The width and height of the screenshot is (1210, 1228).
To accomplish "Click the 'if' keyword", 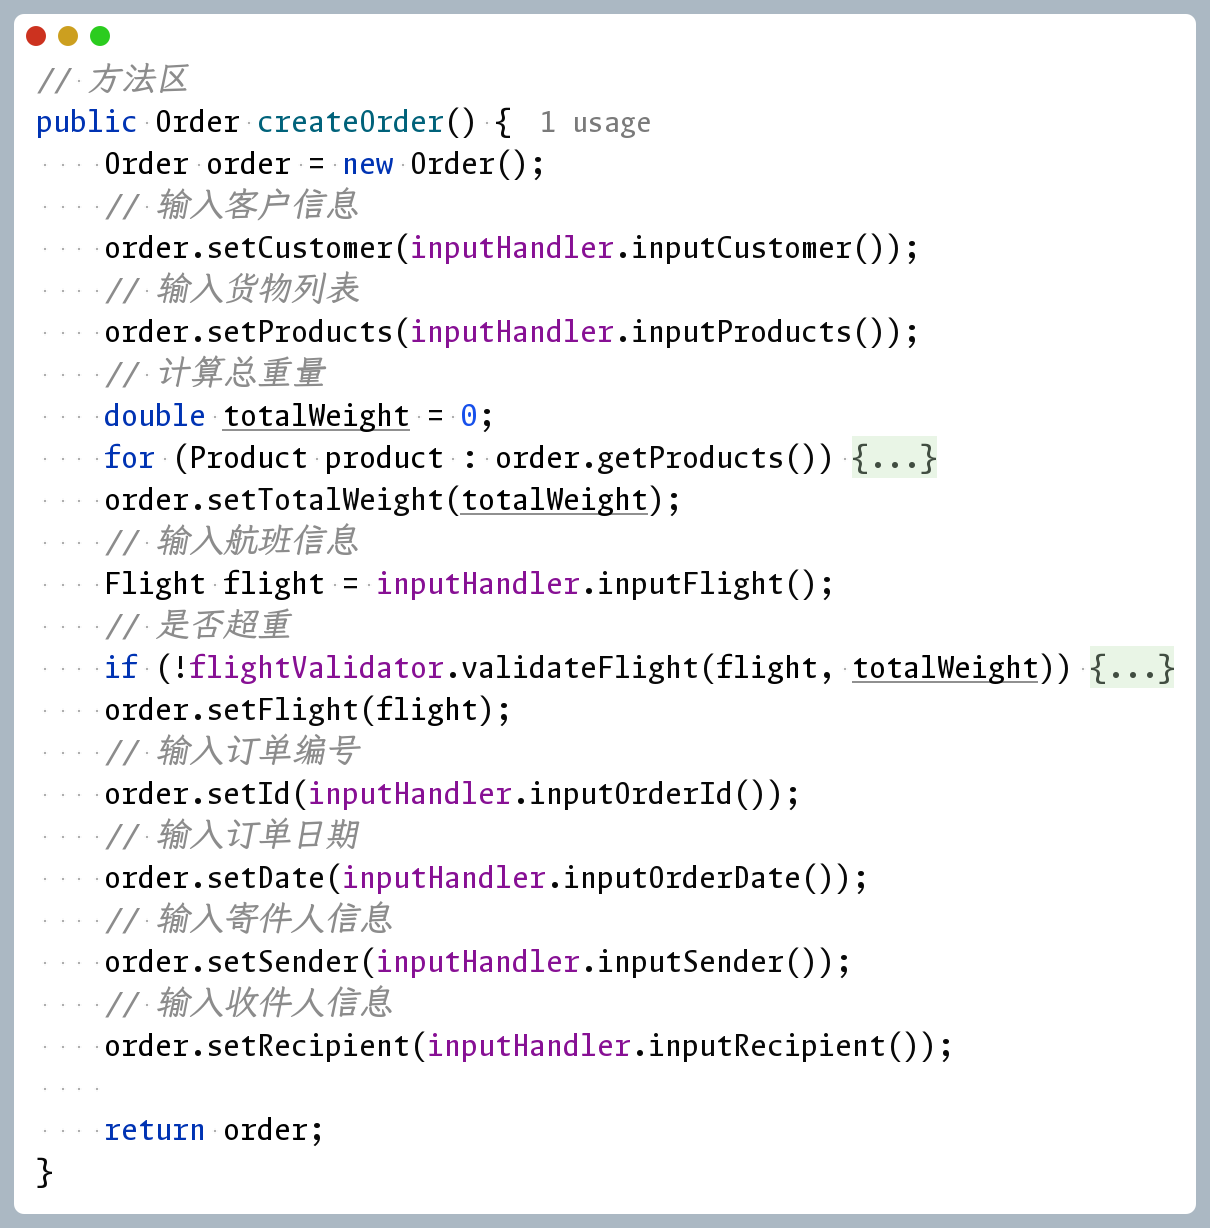I will (x=121, y=668).
